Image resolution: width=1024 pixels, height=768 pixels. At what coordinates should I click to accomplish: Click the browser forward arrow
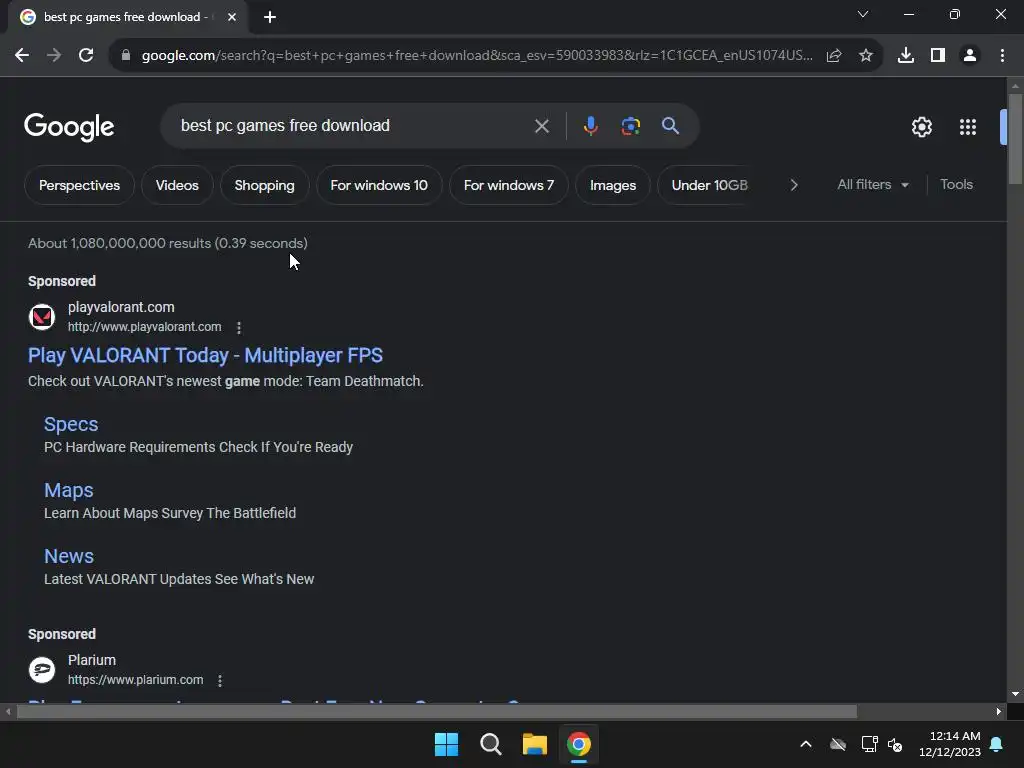tap(54, 56)
